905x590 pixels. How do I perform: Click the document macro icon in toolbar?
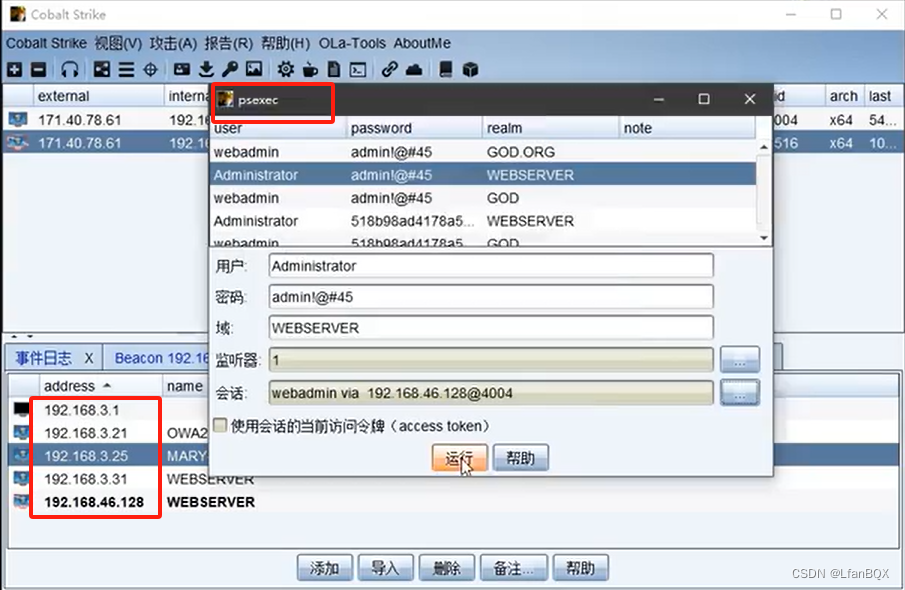click(334, 70)
